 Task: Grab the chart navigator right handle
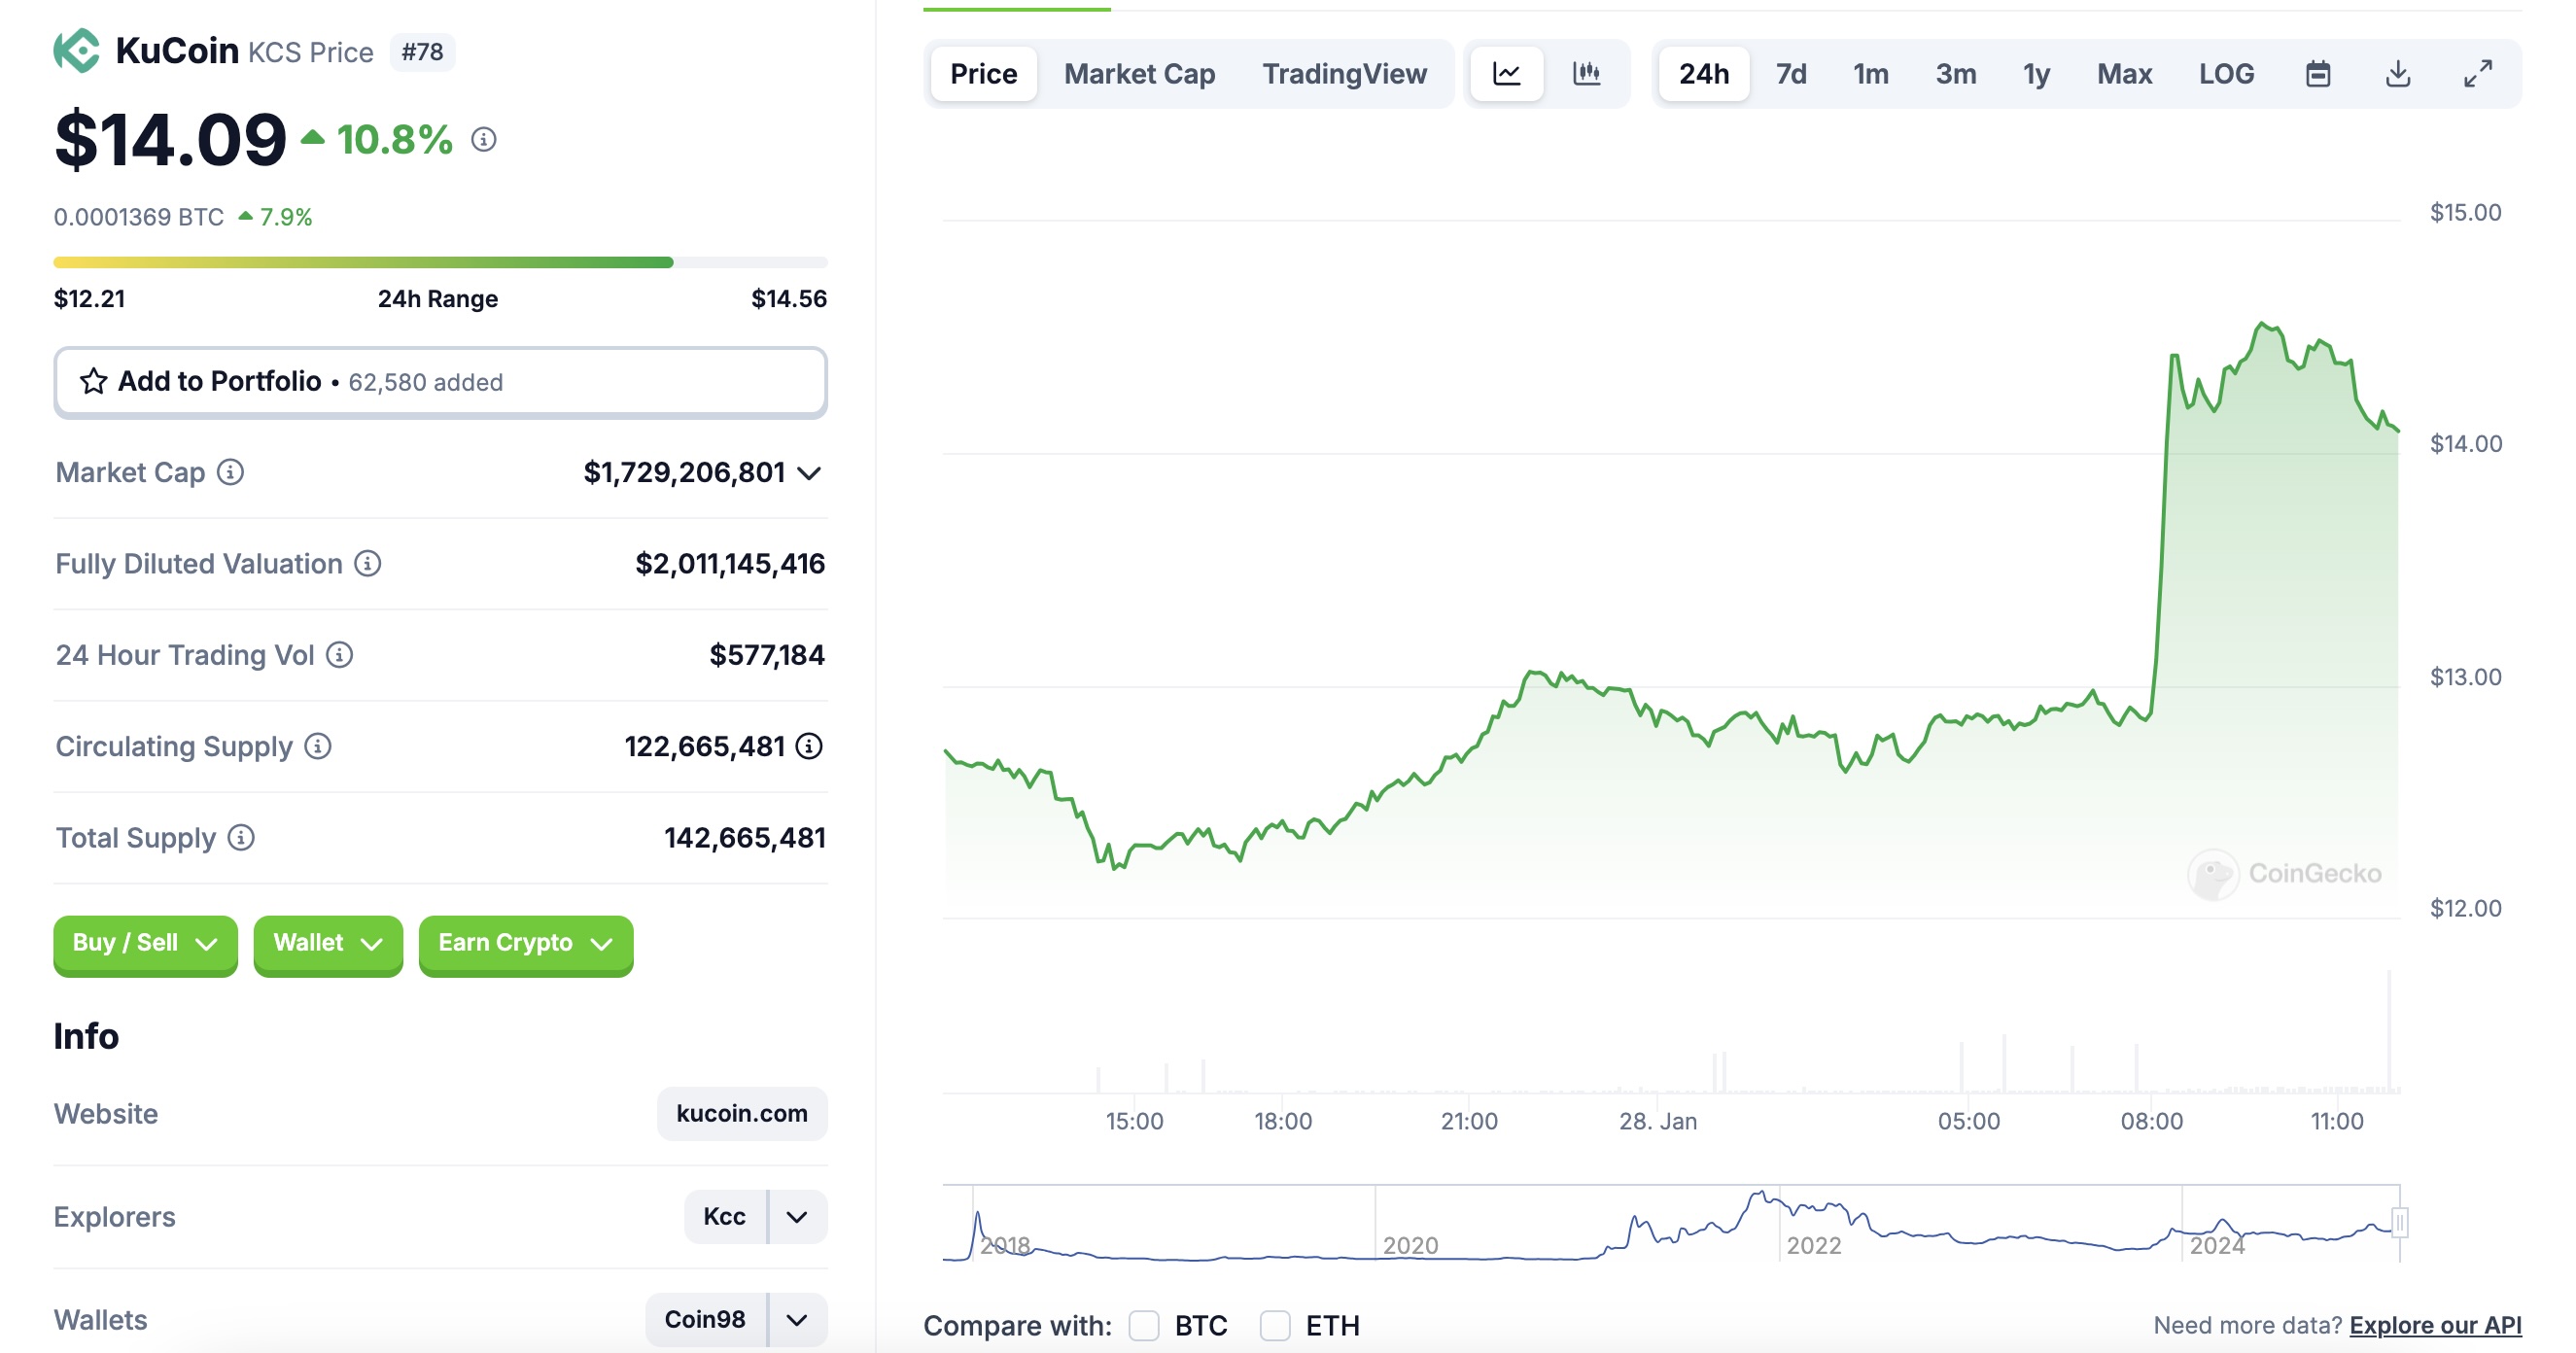click(x=2398, y=1221)
